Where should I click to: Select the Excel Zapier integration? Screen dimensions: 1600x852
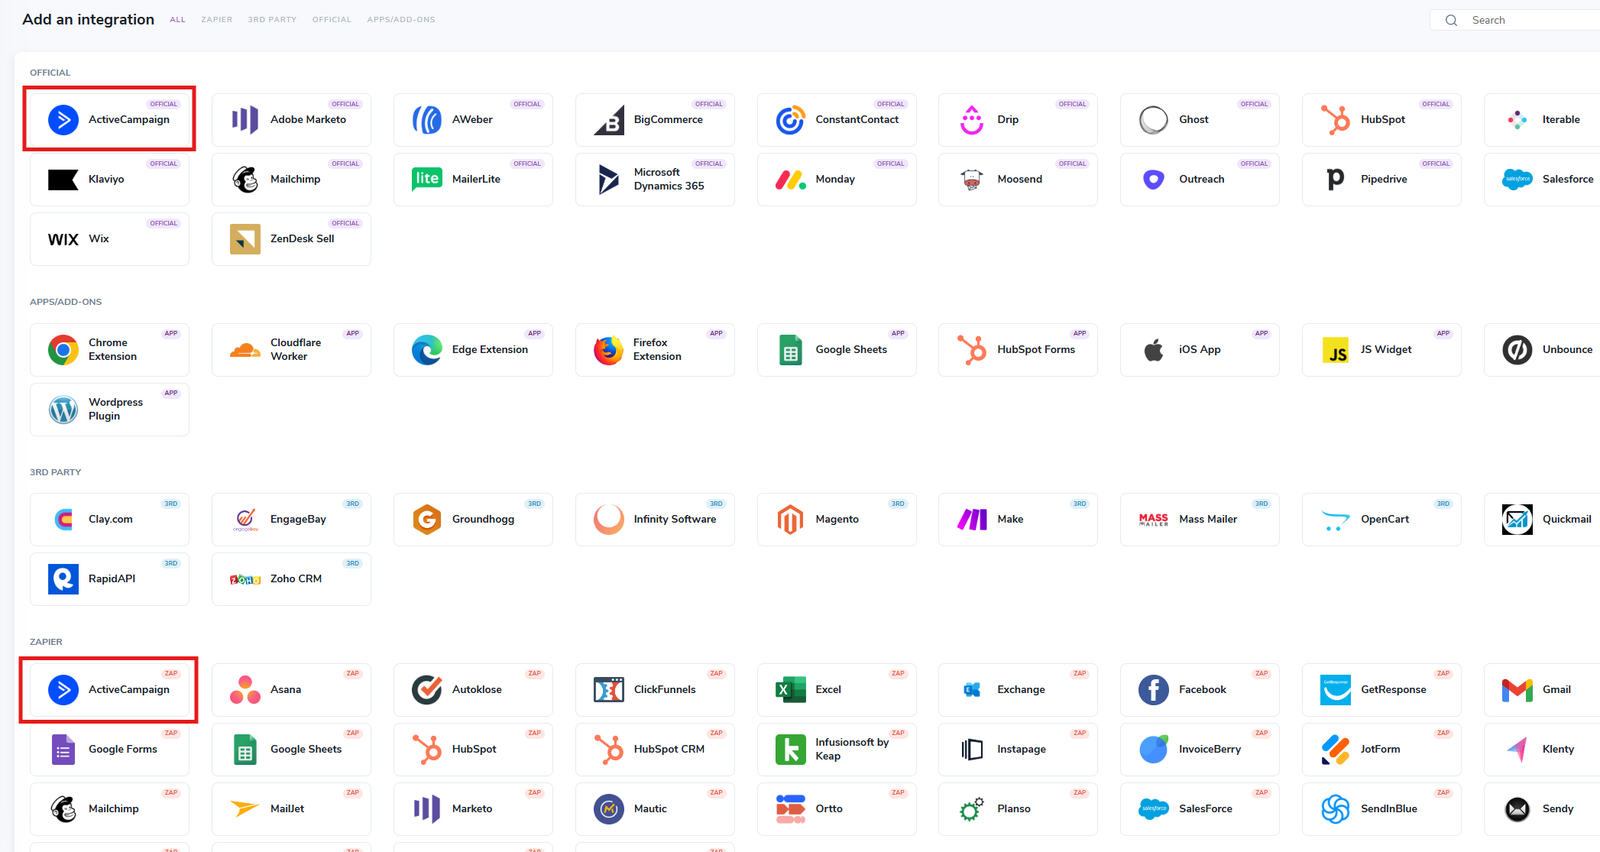[x=836, y=689]
